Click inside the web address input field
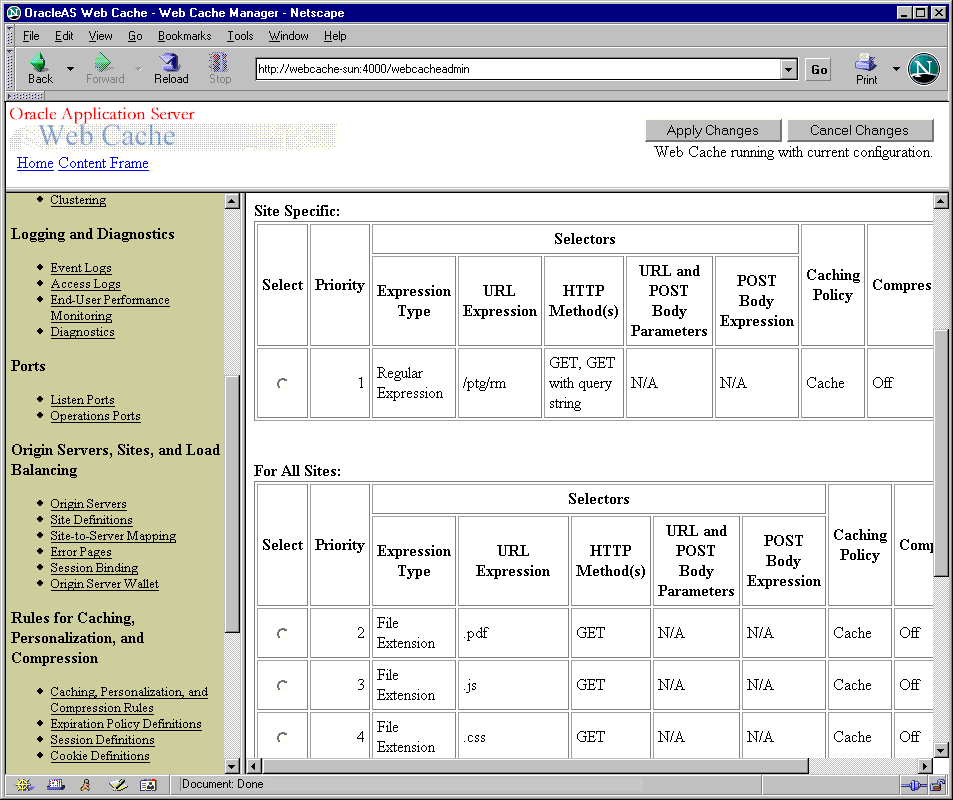This screenshot has width=953, height=800. click(500, 71)
